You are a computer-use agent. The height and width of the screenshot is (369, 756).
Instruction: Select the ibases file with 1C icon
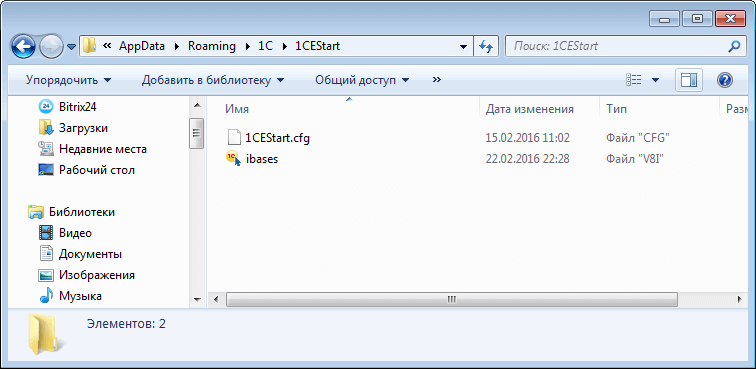[262, 159]
